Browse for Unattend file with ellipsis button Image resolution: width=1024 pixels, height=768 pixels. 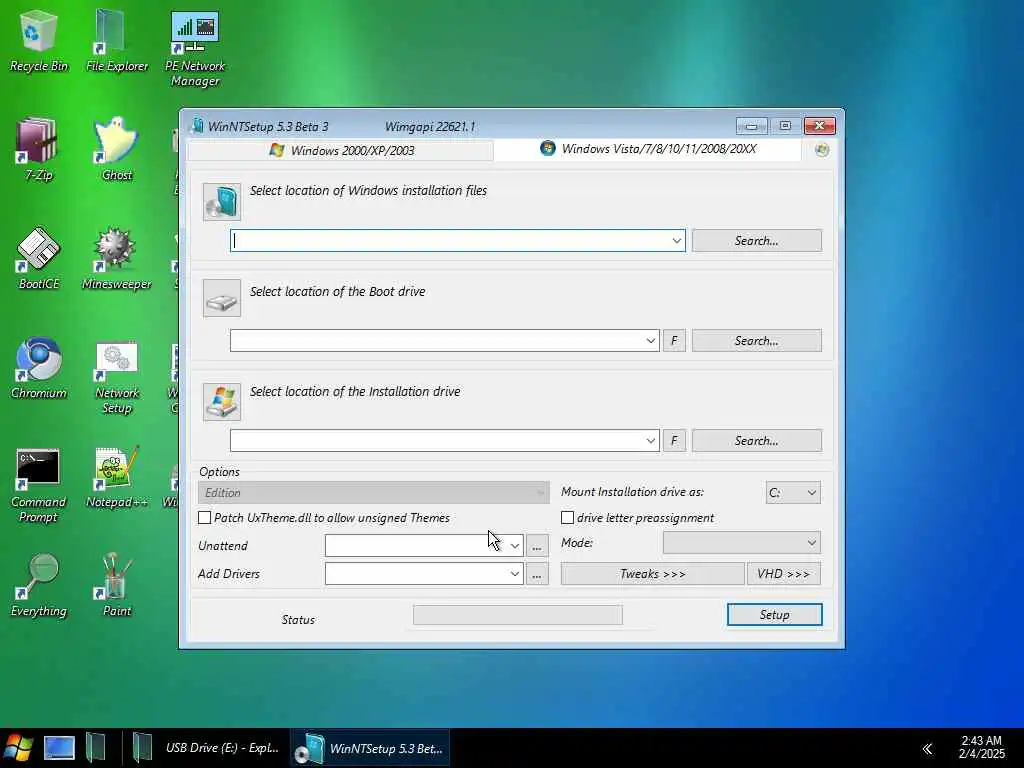(537, 546)
